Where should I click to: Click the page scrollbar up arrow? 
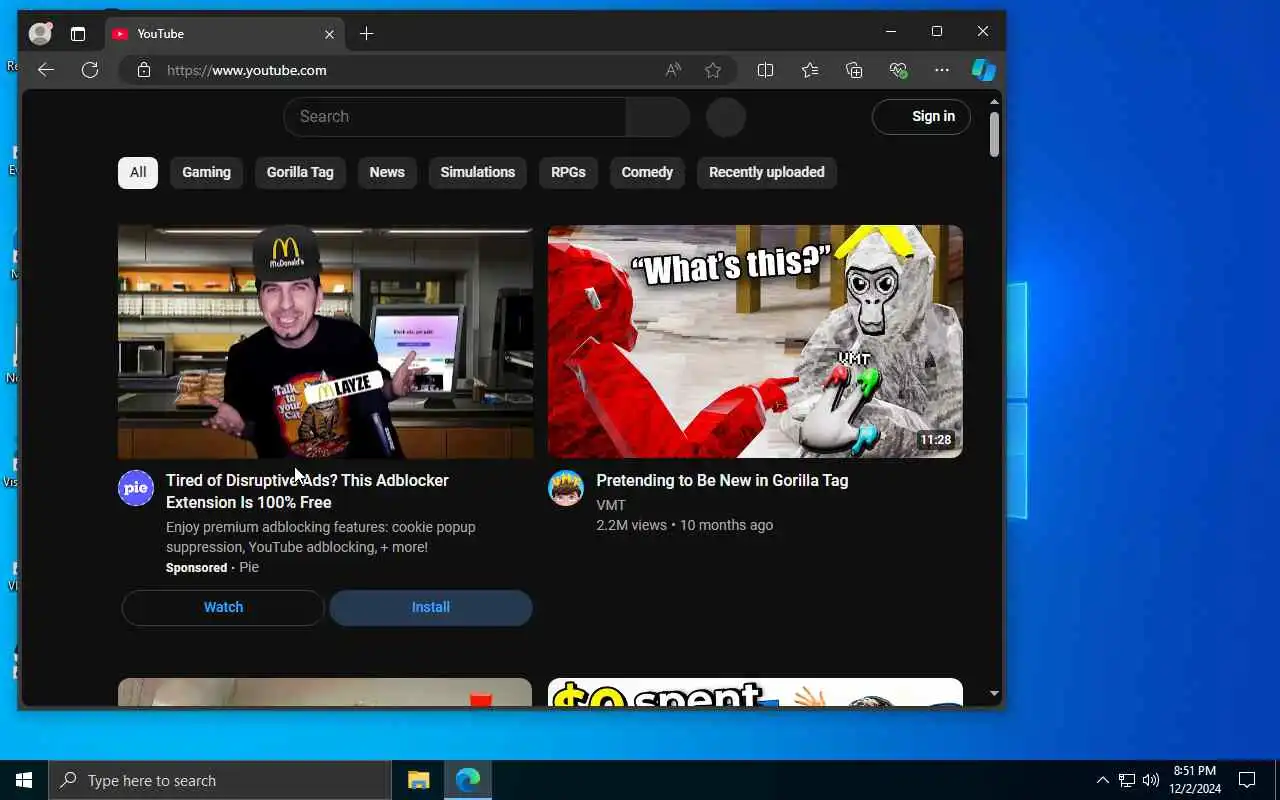[994, 102]
